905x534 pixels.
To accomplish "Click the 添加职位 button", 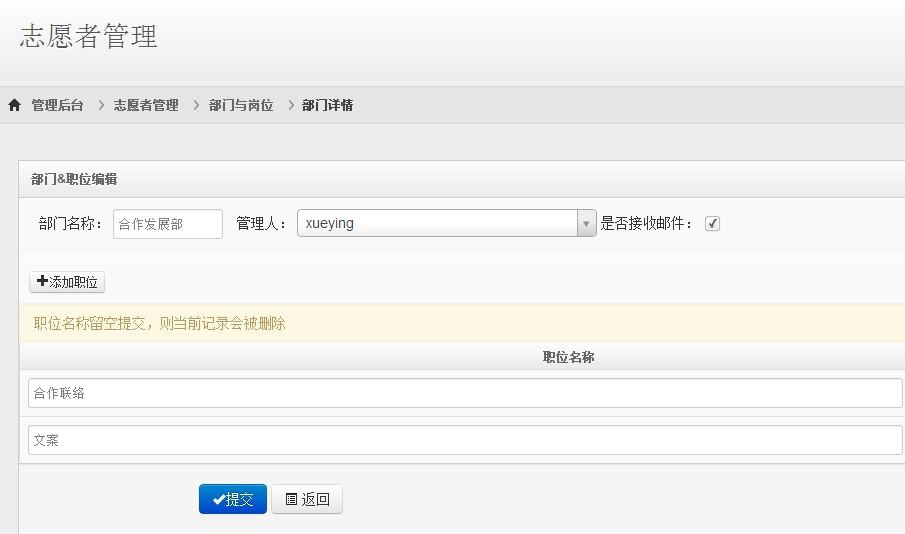I will point(67,282).
